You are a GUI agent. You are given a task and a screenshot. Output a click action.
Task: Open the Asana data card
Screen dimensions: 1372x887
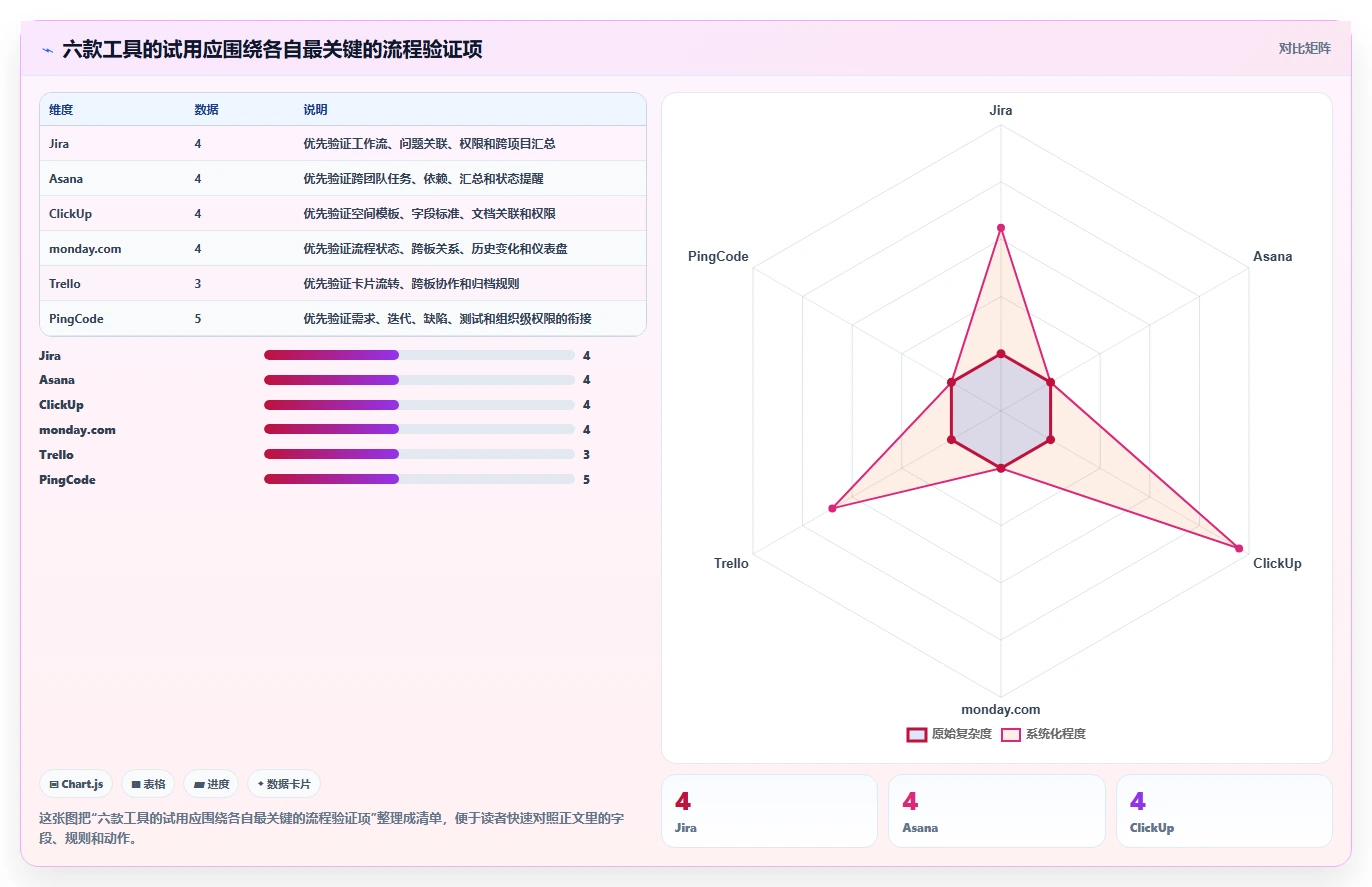point(997,811)
